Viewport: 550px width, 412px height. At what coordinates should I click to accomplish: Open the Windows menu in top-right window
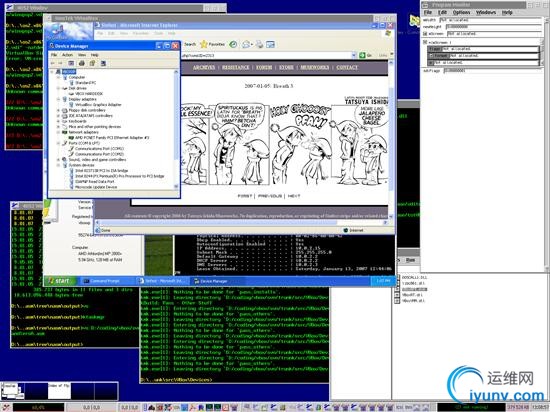(486, 12)
